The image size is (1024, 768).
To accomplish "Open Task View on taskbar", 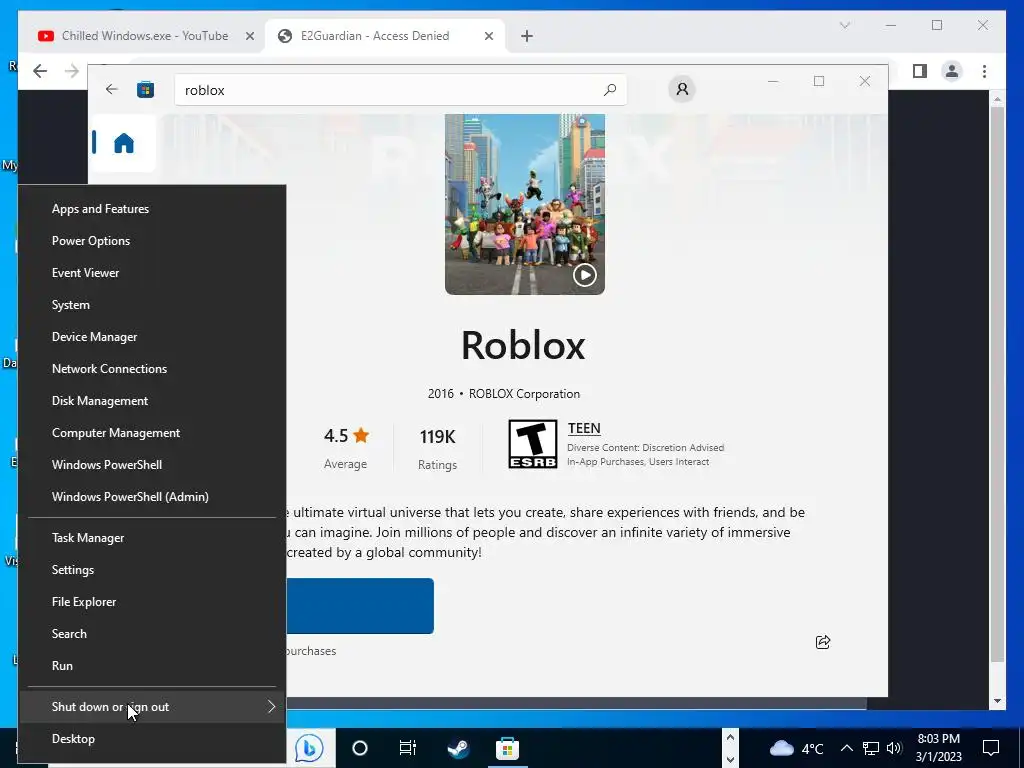I will pos(408,748).
